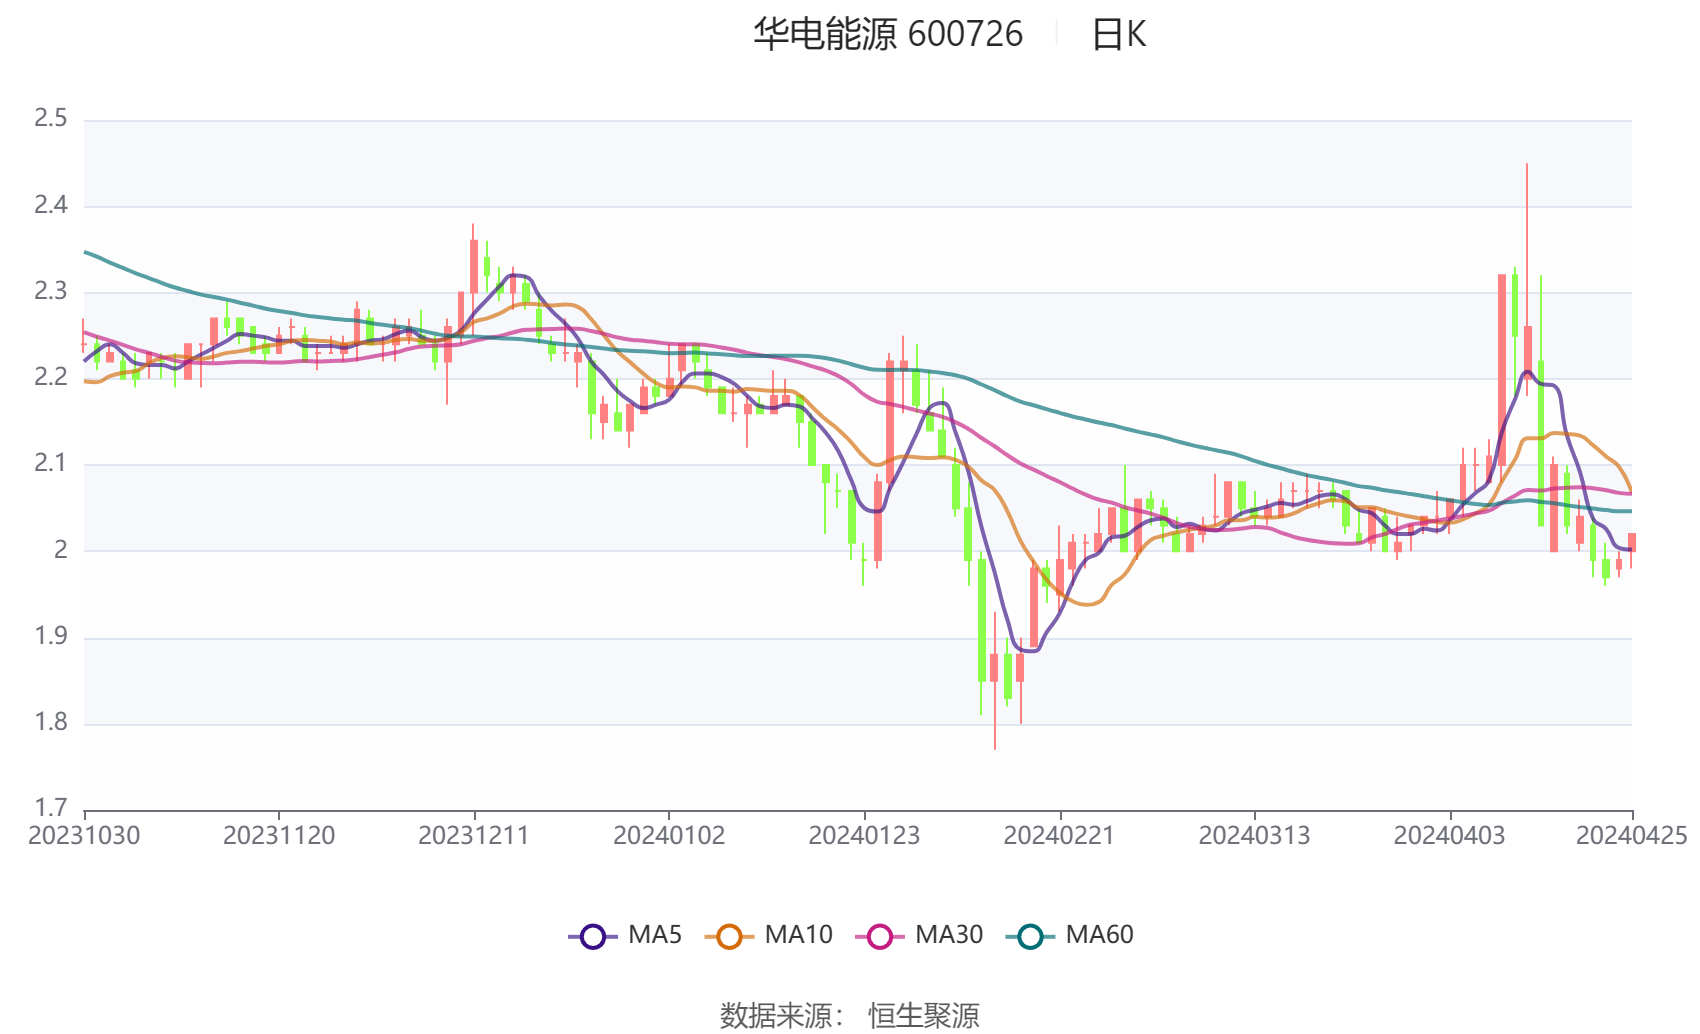Toggle the MA5 legend circle icon
1700x1034 pixels.
[593, 936]
